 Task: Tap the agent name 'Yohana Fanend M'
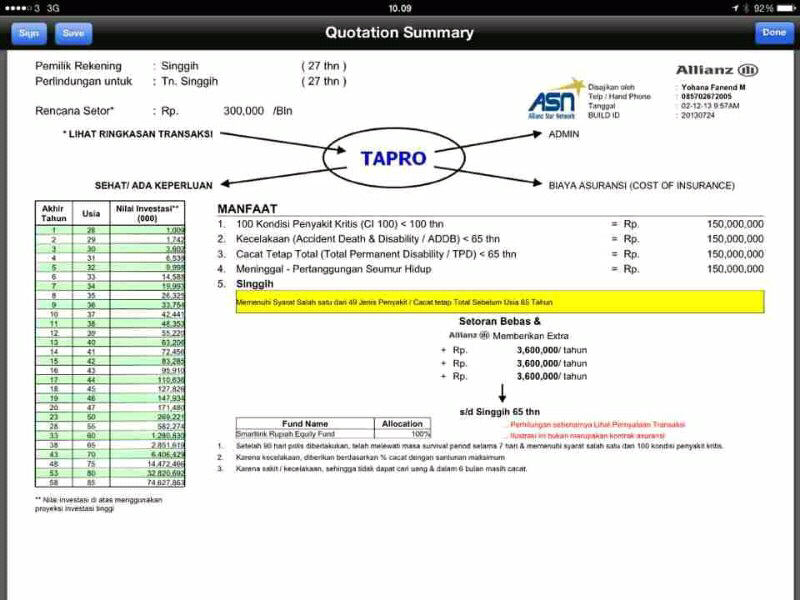coord(713,87)
